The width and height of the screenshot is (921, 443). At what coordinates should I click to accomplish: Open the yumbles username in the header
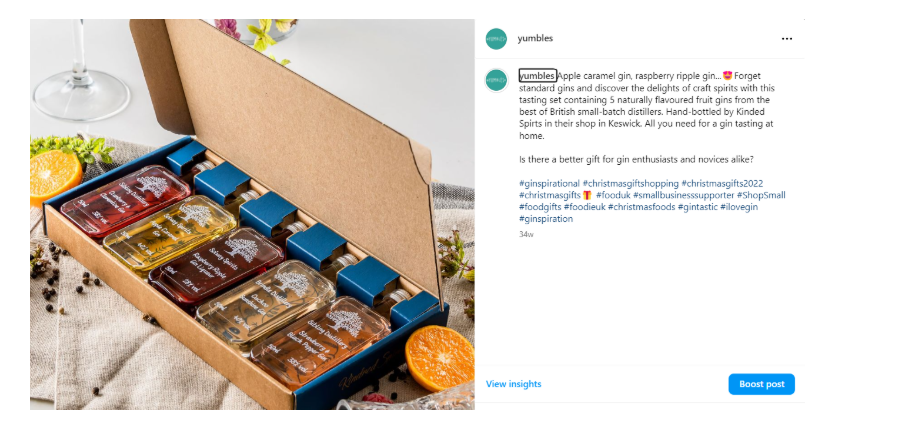click(535, 39)
